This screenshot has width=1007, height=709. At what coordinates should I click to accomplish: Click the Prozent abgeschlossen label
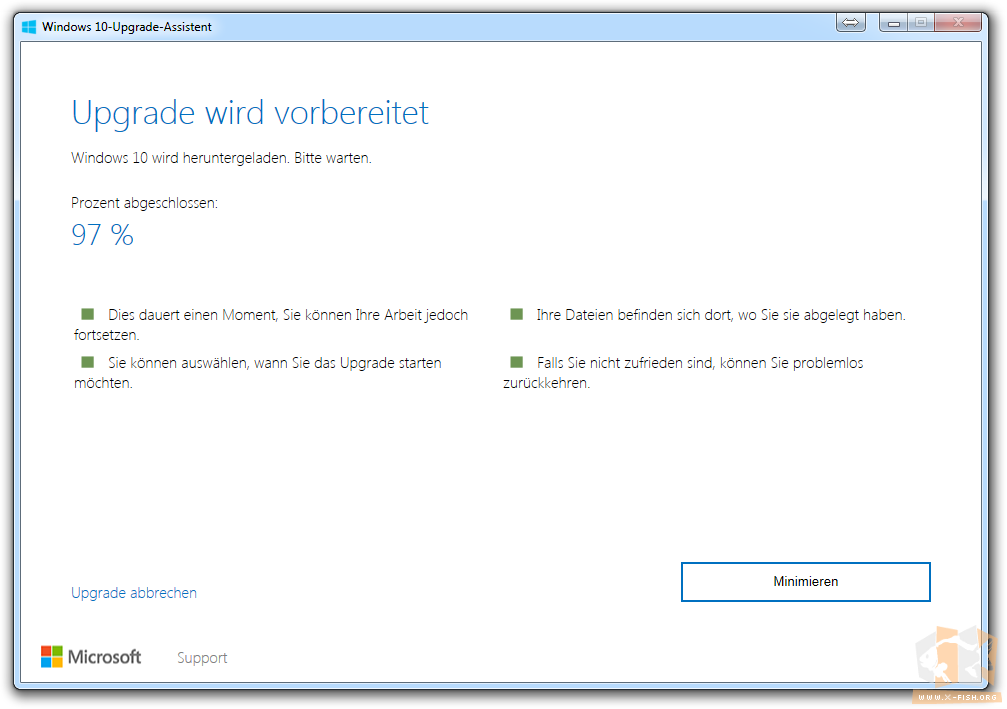tap(144, 203)
